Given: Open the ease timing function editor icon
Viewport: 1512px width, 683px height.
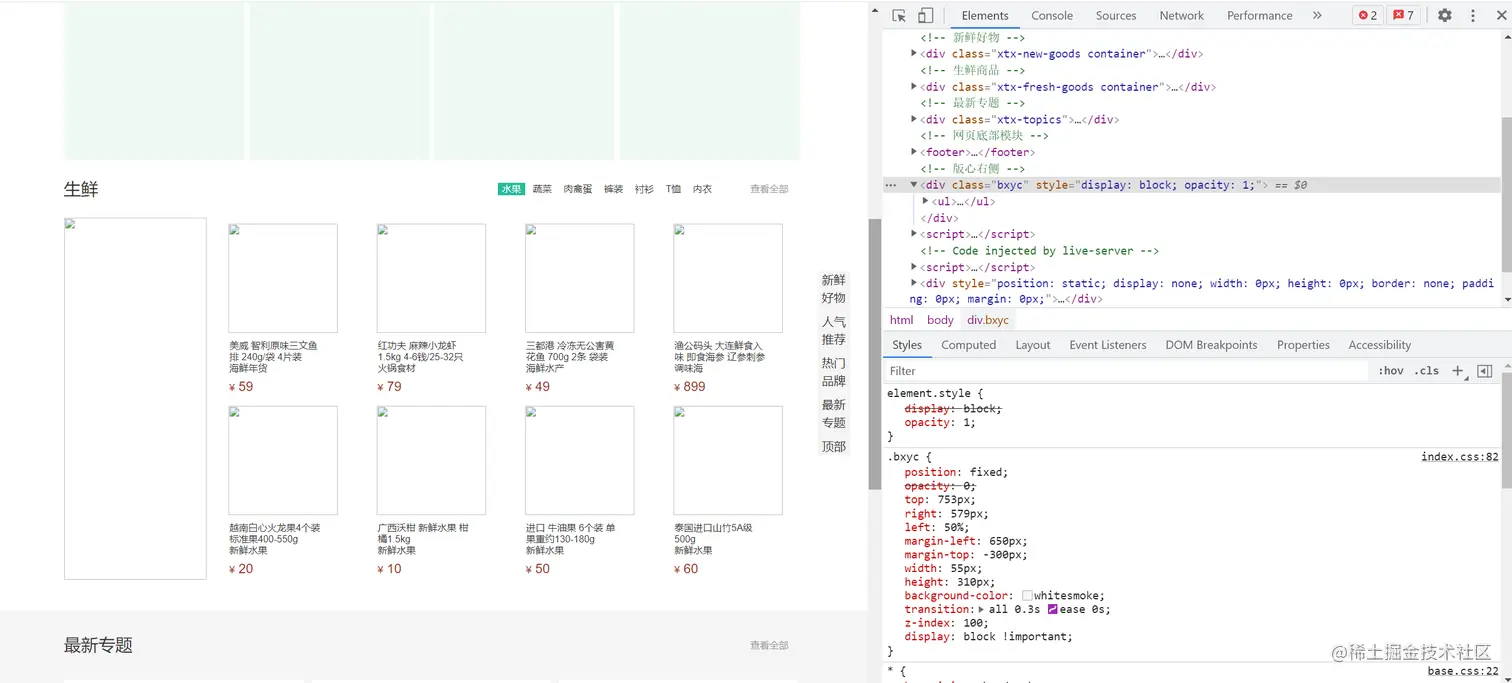Looking at the screenshot, I should [x=1052, y=609].
